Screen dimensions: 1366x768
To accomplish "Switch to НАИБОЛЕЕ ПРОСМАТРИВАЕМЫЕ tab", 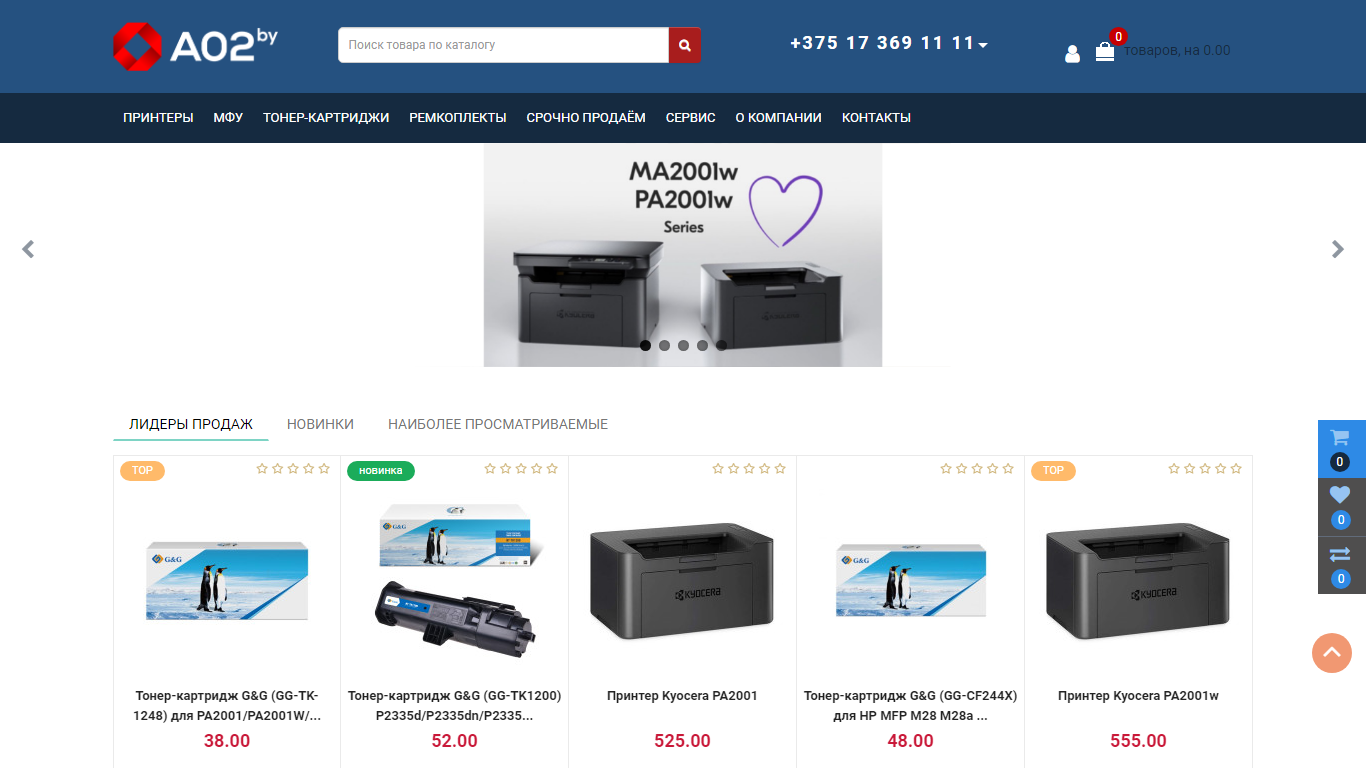I will pos(498,424).
